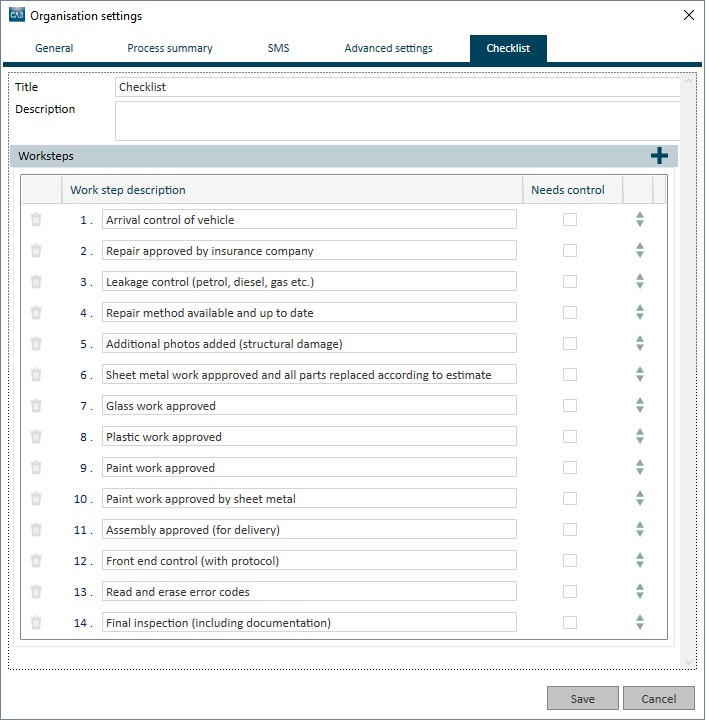
Task: Check Needs control for "Front end control"
Action: pyautogui.click(x=570, y=561)
